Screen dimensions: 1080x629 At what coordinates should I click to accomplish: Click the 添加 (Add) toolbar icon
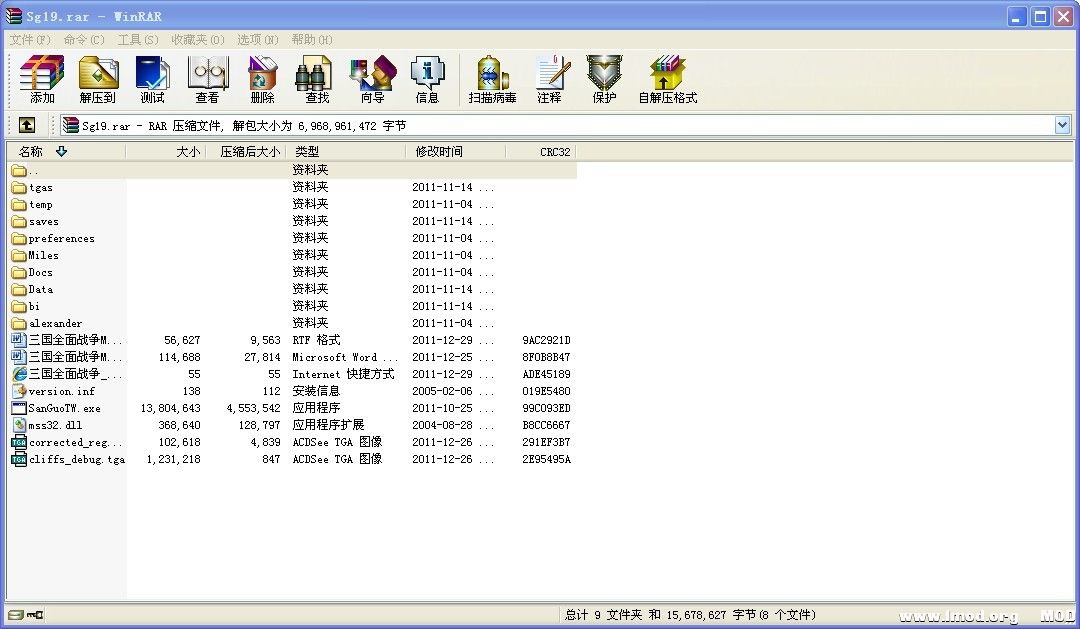tap(42, 79)
